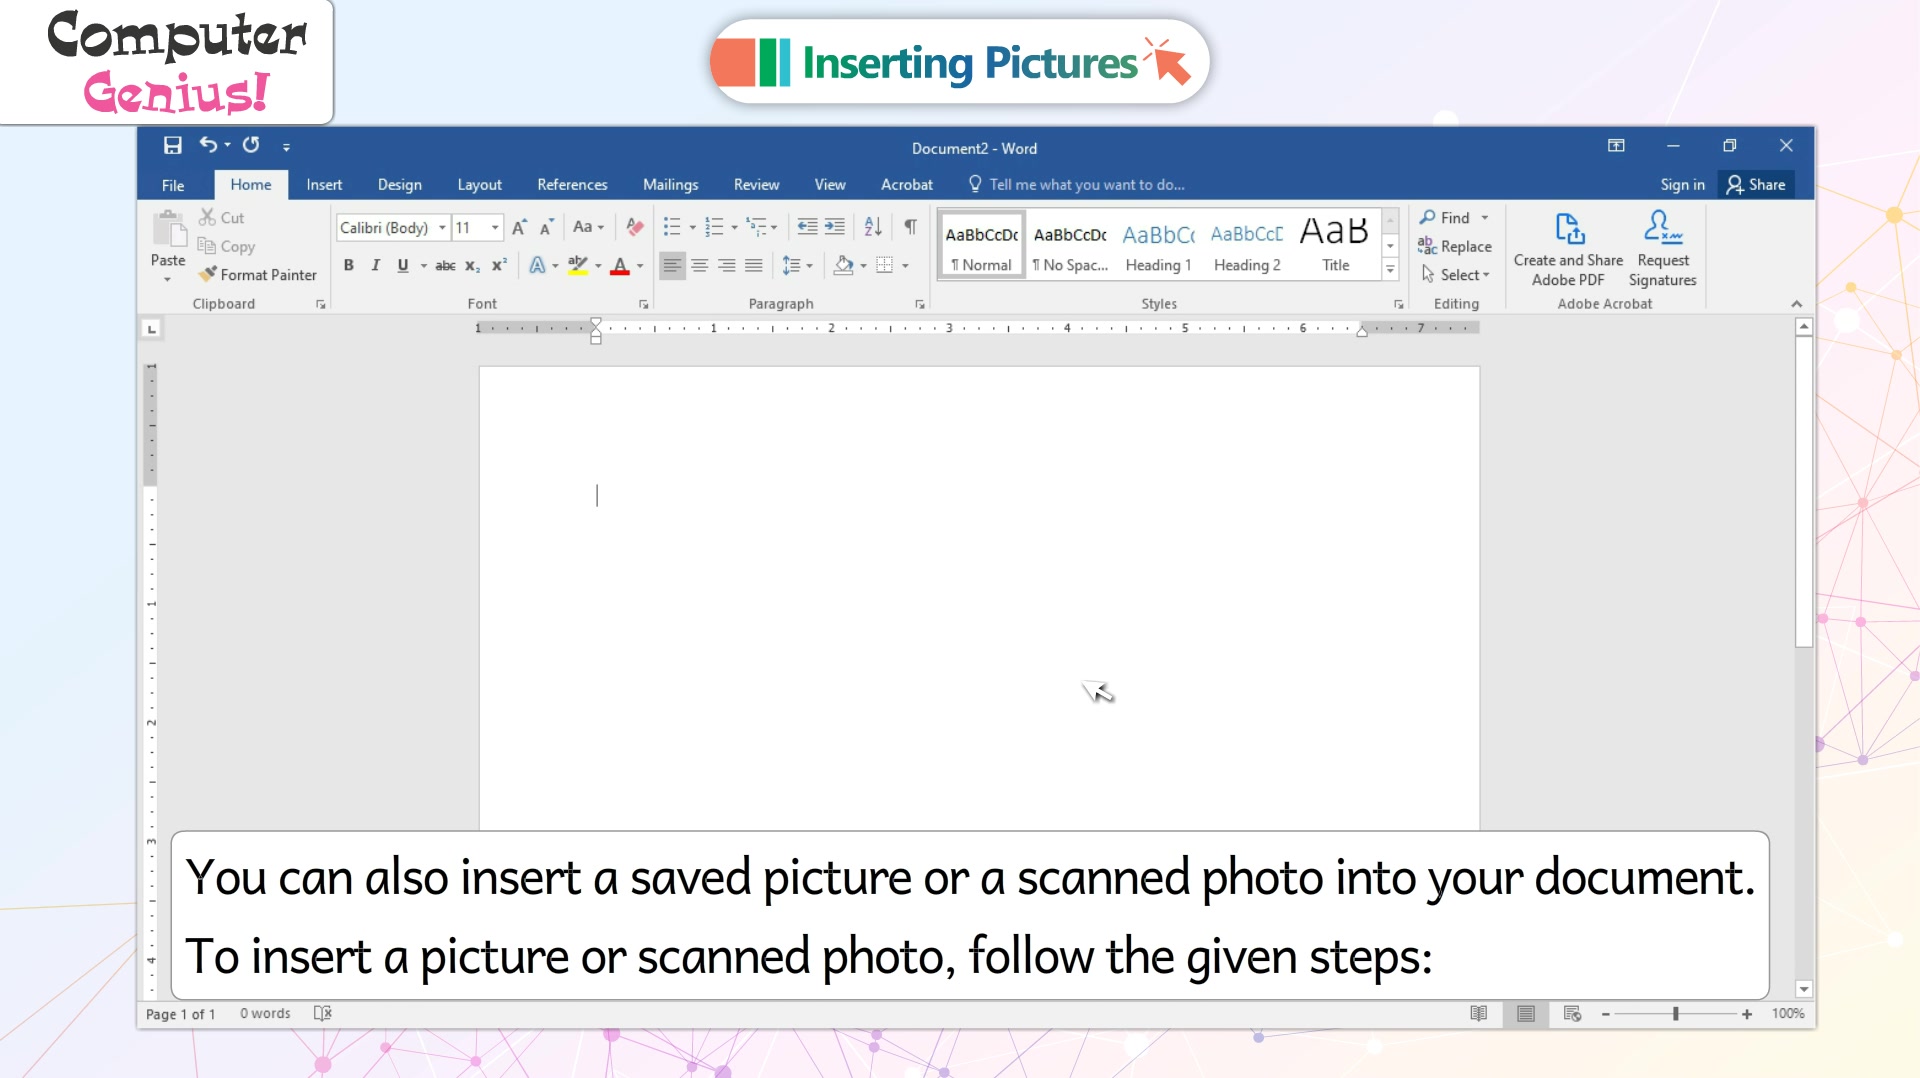Click Increase Indent icon
Screen dimensions: 1920x1078
[x=835, y=227]
